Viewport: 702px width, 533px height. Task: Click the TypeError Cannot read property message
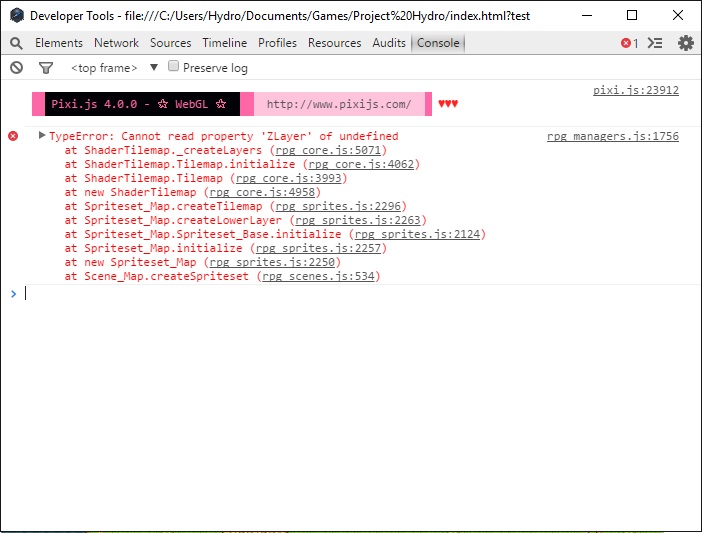click(x=223, y=136)
